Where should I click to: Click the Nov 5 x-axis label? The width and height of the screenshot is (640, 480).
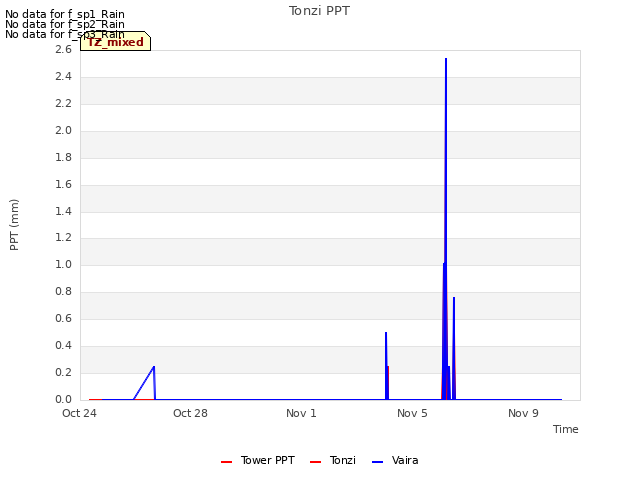412,413
